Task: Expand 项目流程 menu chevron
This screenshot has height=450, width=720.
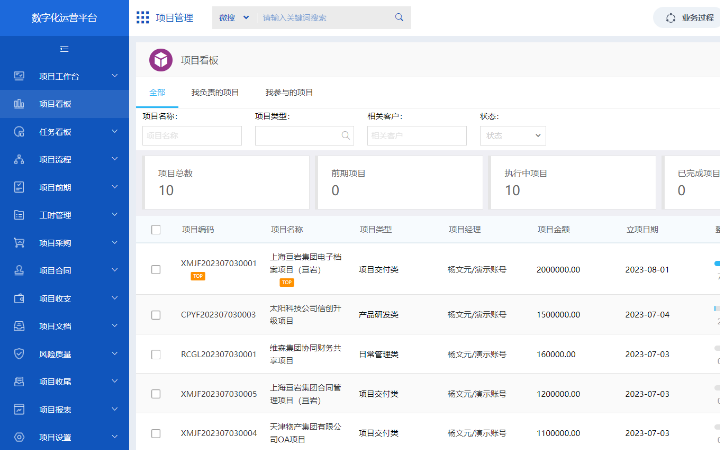Action: click(115, 159)
